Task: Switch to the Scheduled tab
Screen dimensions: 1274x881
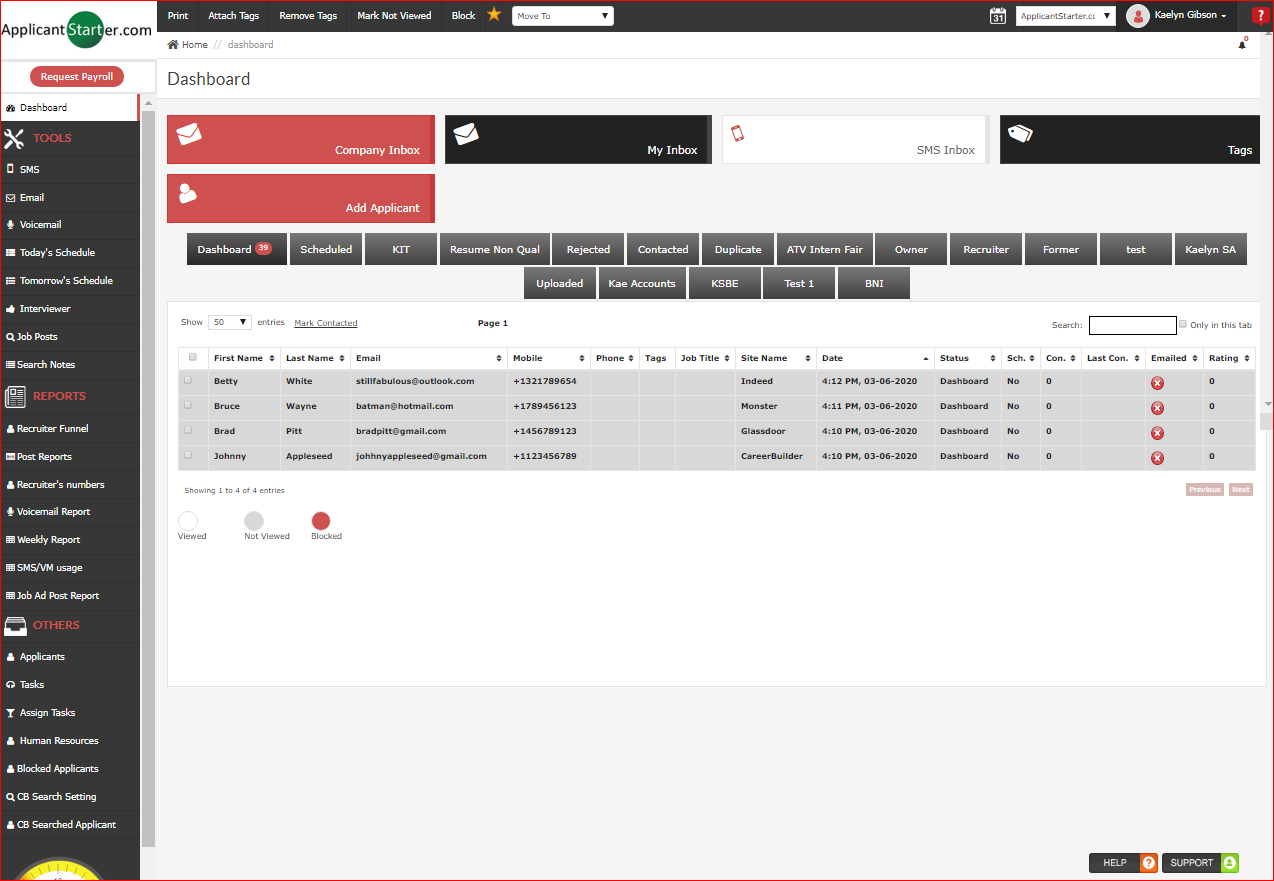Action: [x=325, y=248]
